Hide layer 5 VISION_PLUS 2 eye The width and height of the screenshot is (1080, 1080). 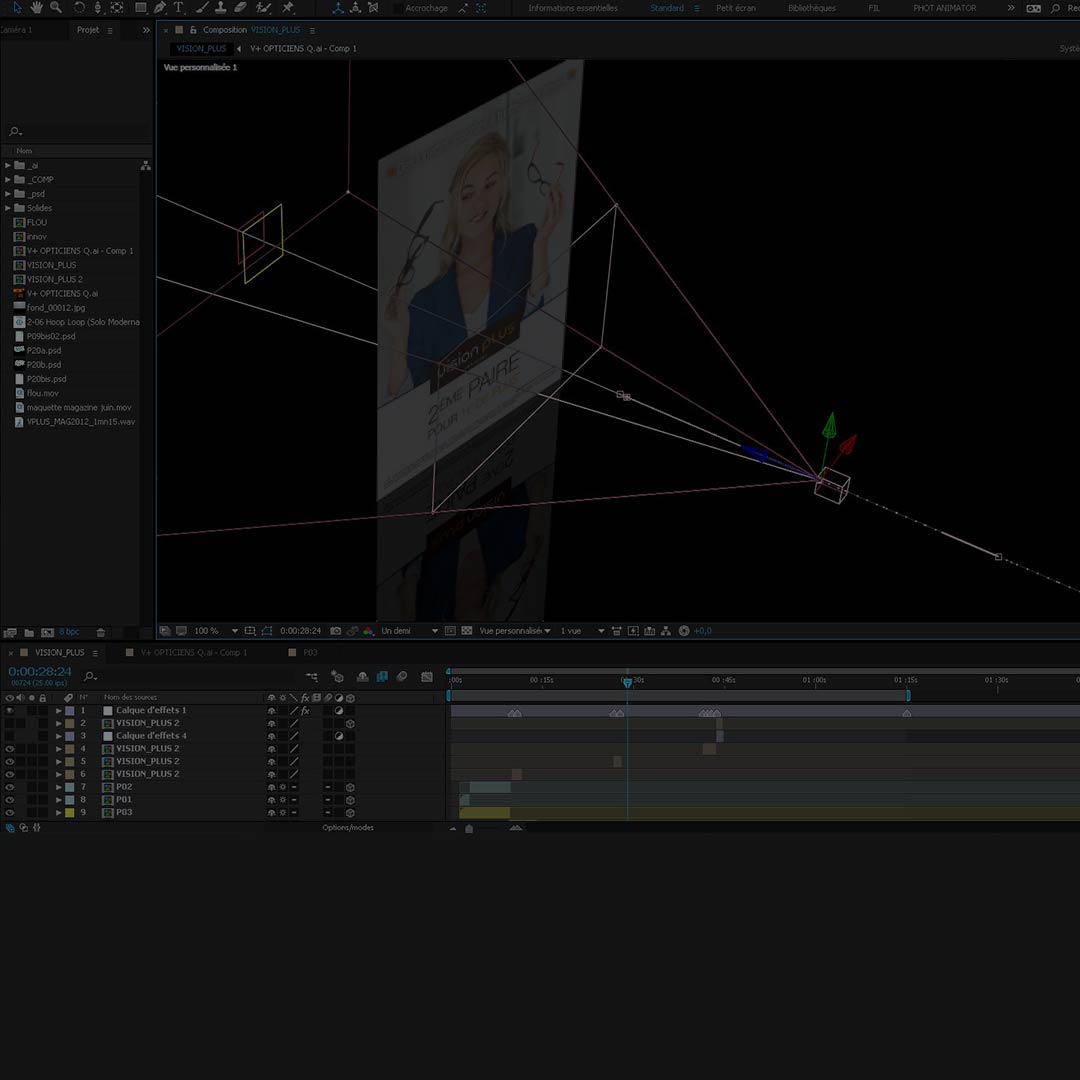tap(10, 761)
